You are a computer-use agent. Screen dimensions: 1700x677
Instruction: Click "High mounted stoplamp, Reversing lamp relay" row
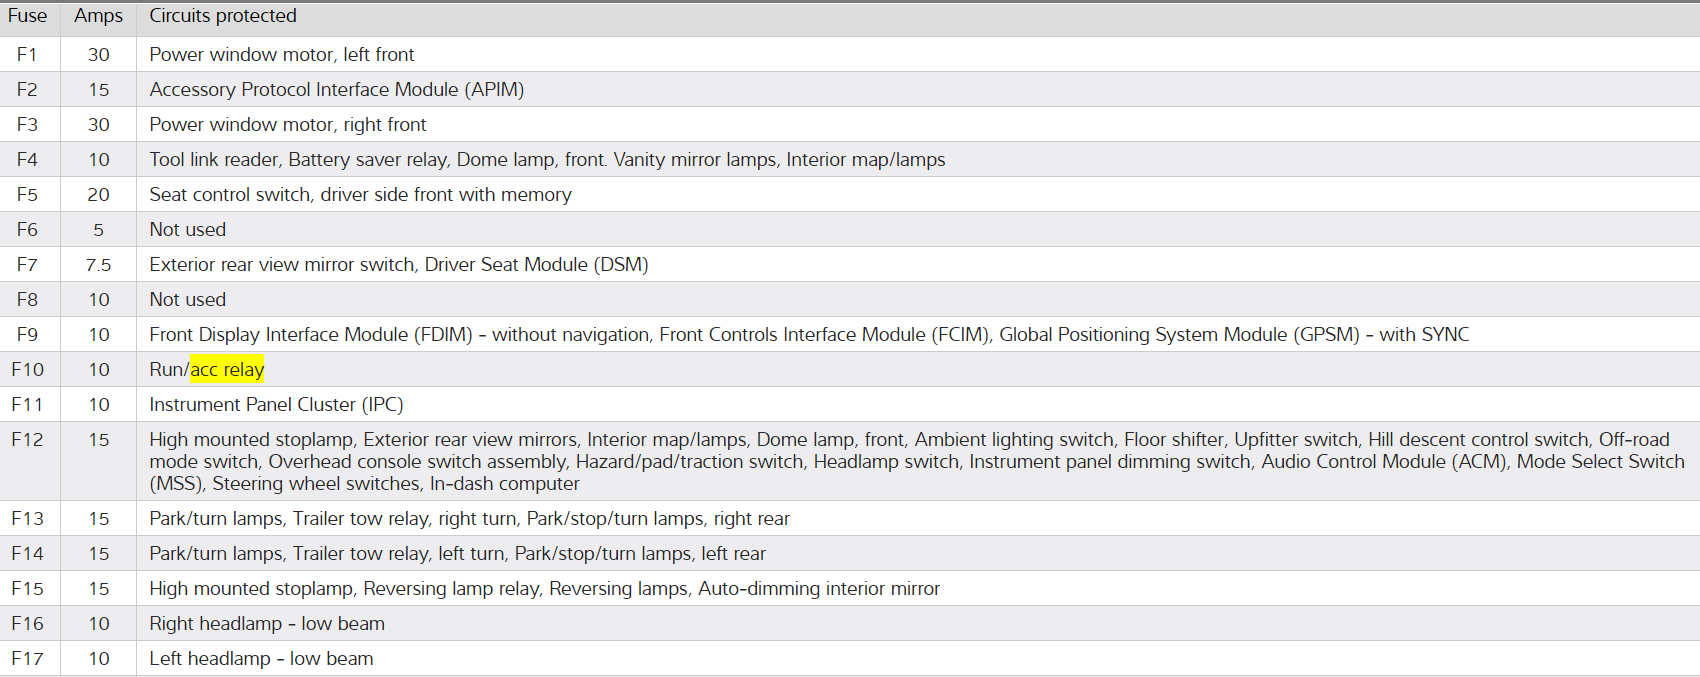[x=544, y=589]
